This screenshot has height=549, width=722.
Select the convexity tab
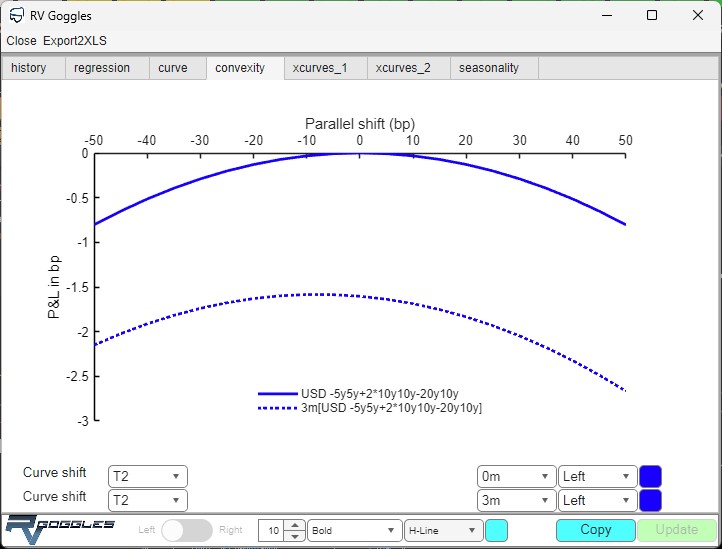[245, 68]
